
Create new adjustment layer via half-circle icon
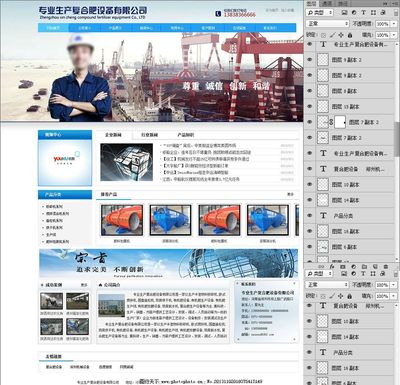353,267
